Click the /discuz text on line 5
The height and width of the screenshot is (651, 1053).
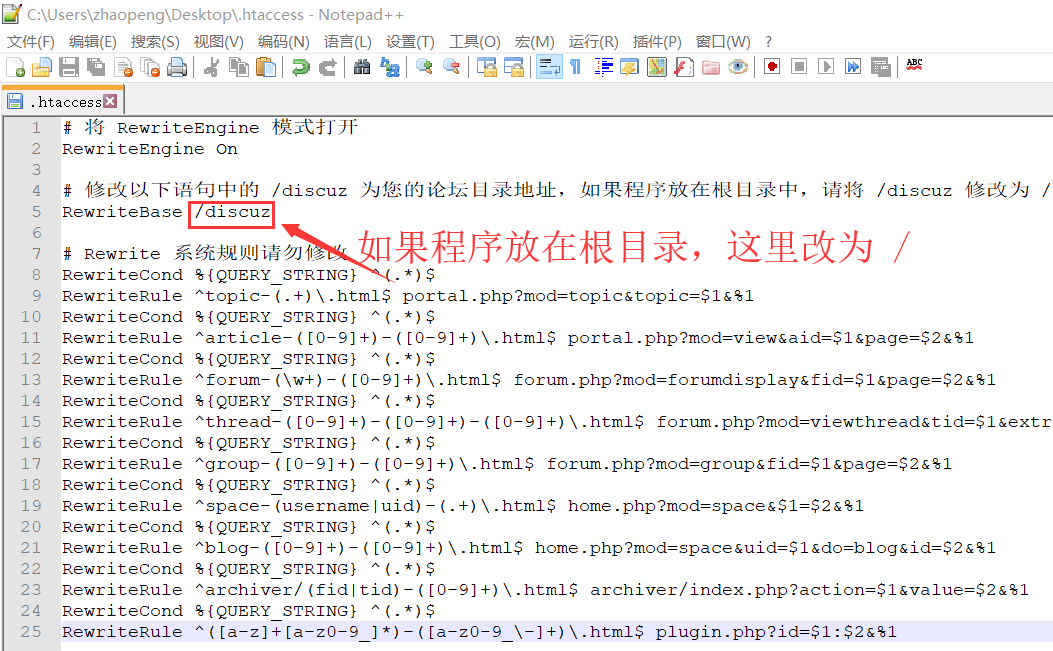tap(232, 212)
